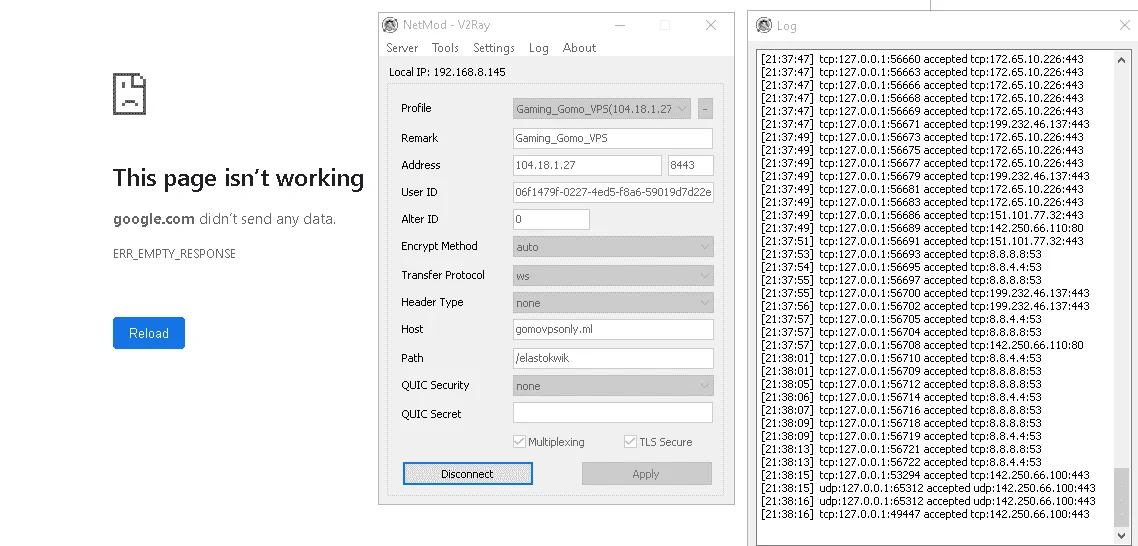
Task: Click the last log line port 49447
Action: click(x=925, y=514)
